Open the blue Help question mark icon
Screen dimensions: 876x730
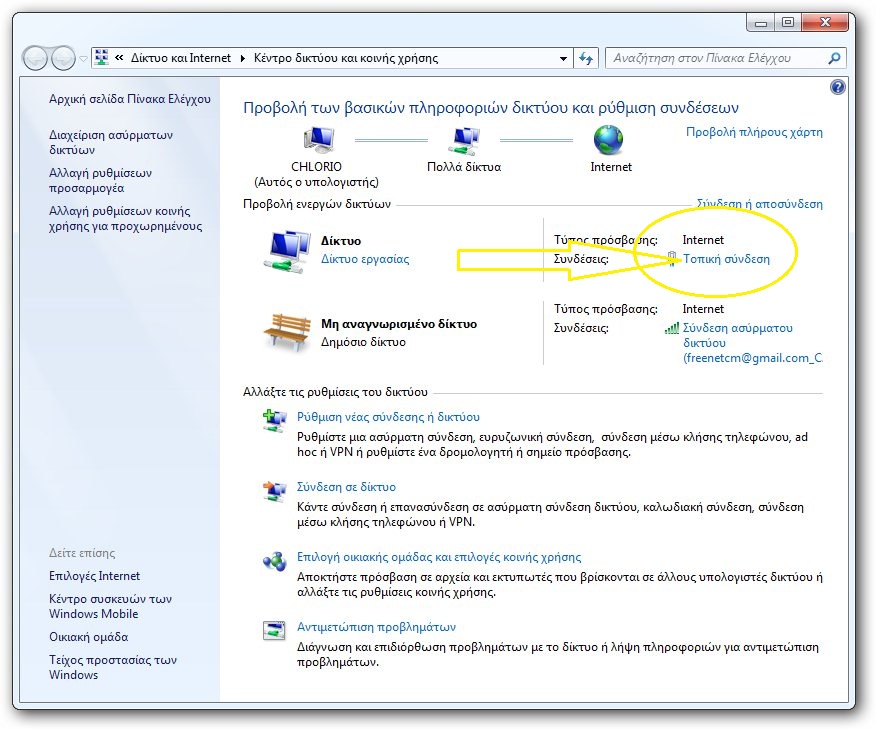[837, 87]
